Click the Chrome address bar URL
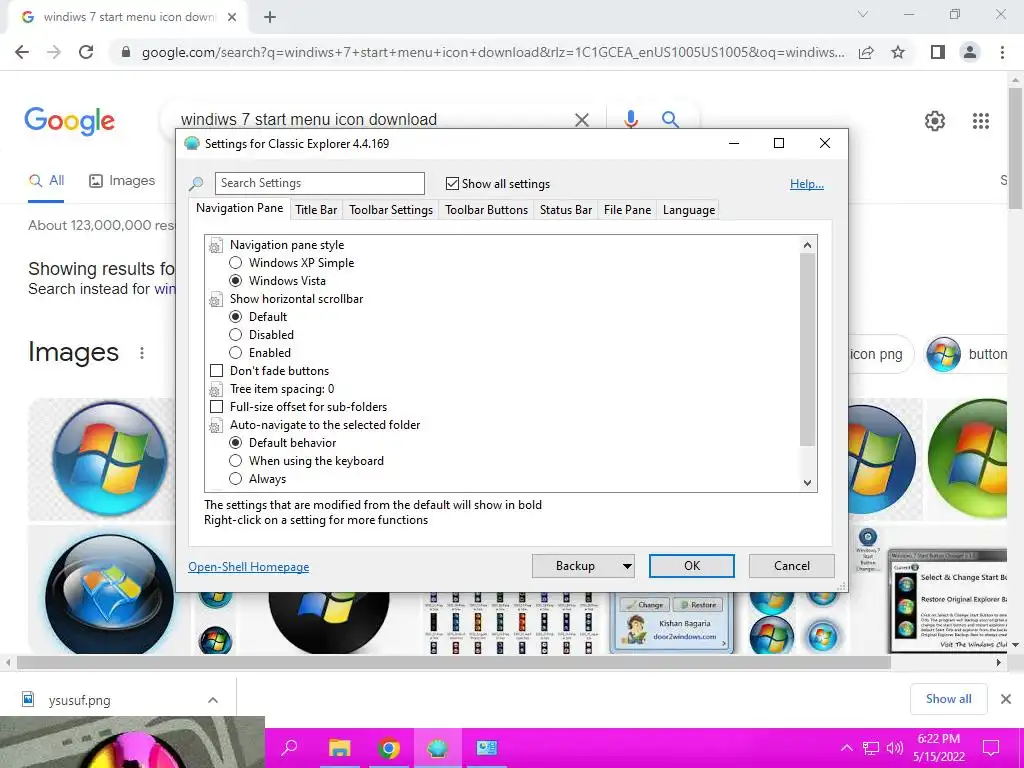Viewport: 1024px width, 768px height. click(493, 52)
